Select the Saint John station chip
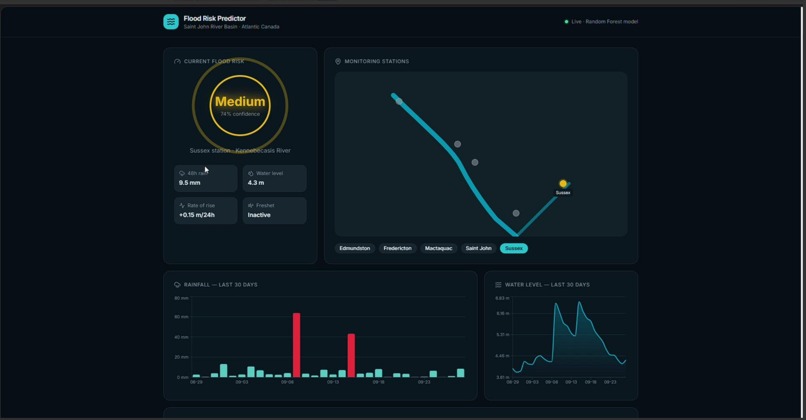The image size is (806, 420). coord(479,248)
